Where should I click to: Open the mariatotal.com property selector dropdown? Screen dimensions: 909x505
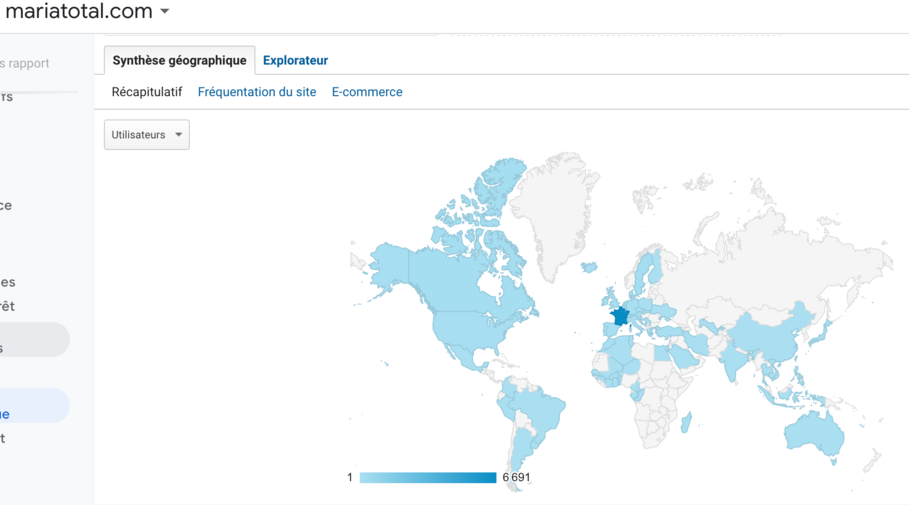point(164,12)
